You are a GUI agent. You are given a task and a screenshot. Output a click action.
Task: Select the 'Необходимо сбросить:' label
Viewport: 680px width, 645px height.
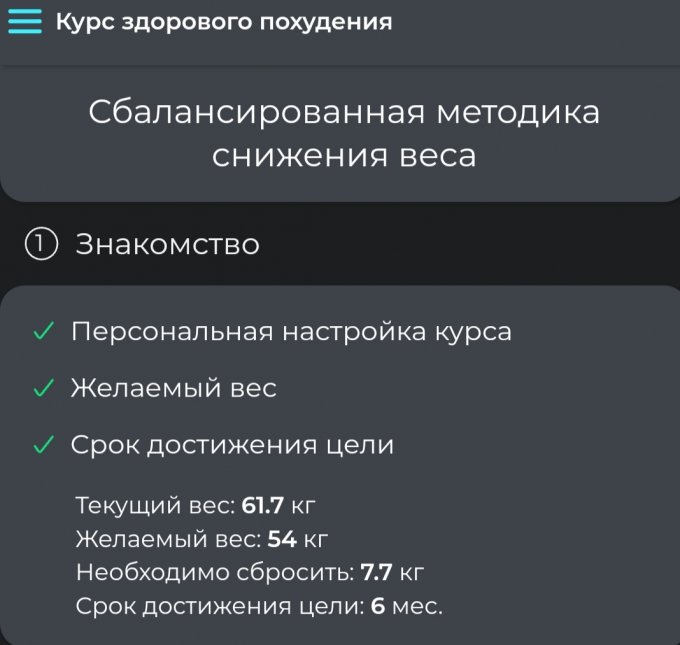tap(215, 573)
